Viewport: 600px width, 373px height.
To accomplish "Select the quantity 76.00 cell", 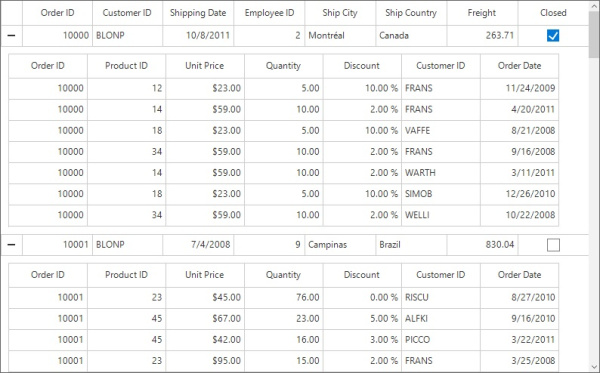I will click(x=283, y=297).
